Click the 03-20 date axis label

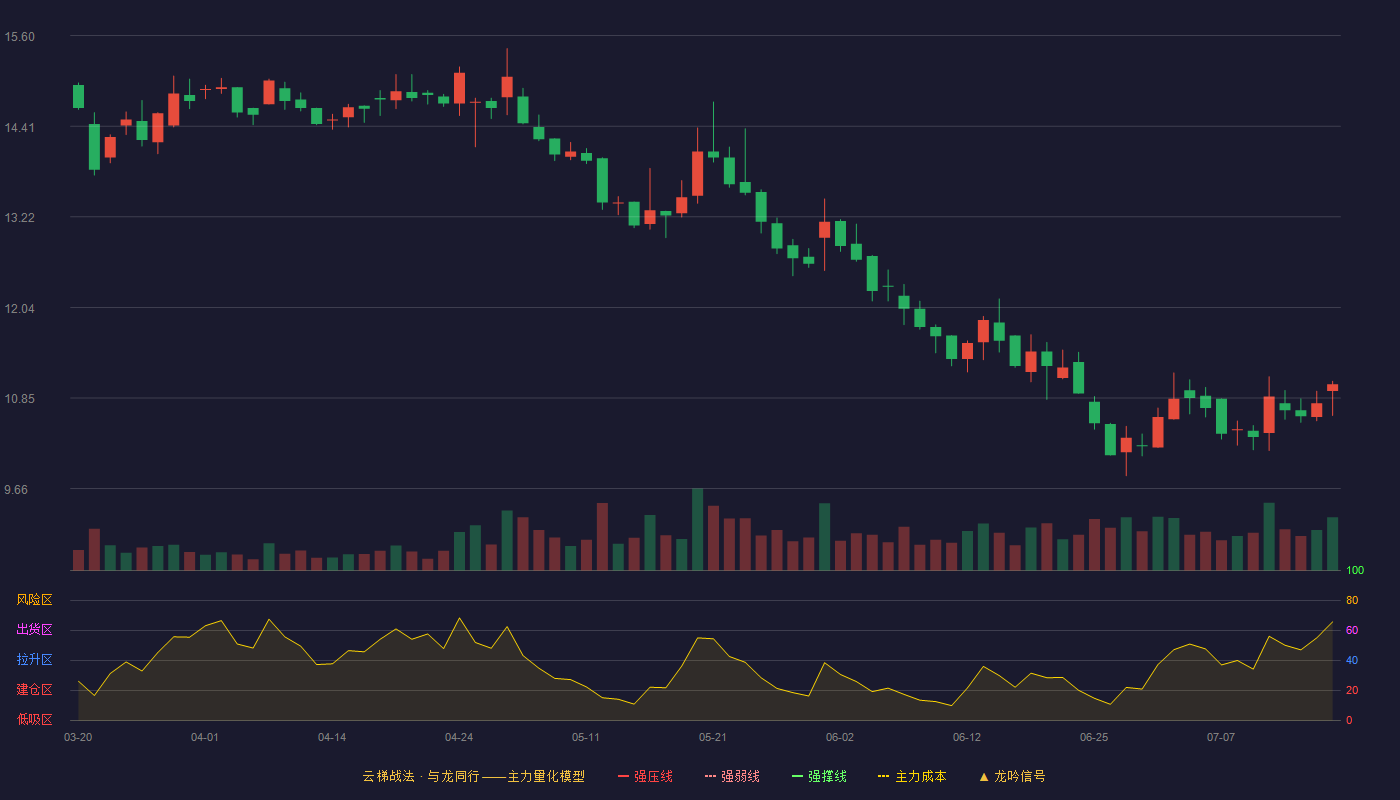tap(78, 738)
